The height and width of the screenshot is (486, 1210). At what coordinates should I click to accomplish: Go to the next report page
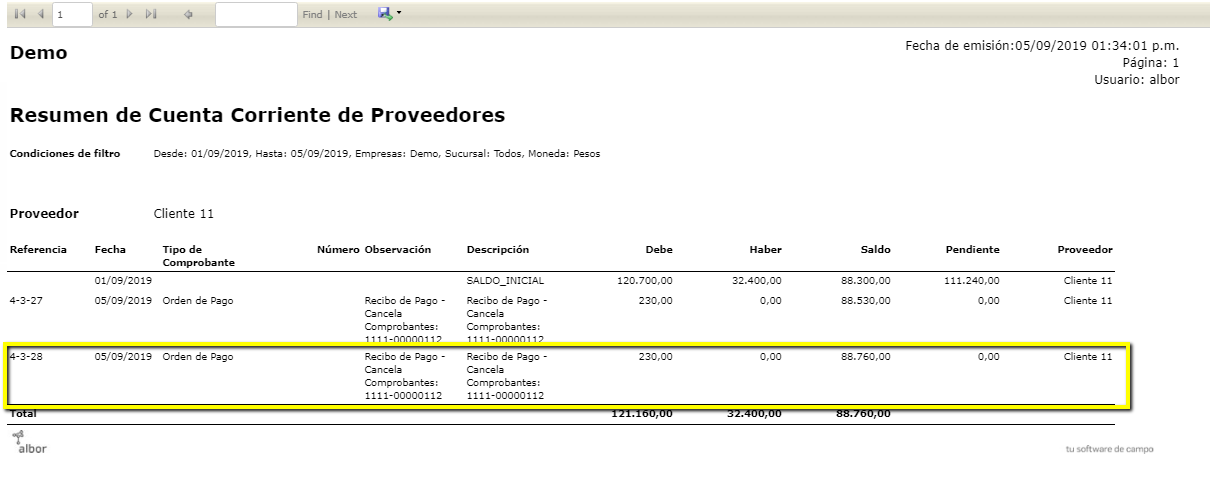(131, 15)
